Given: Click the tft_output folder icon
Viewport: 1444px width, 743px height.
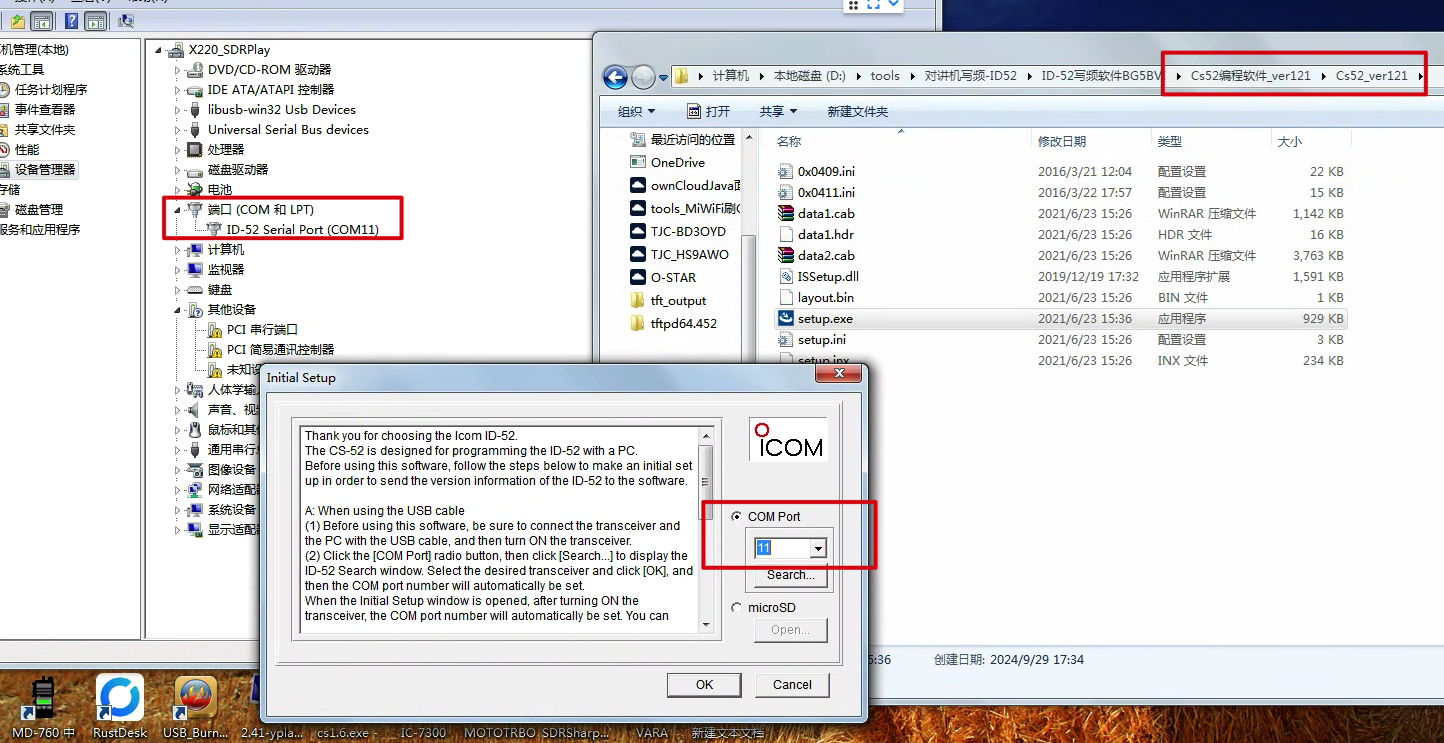Looking at the screenshot, I should click(638, 300).
